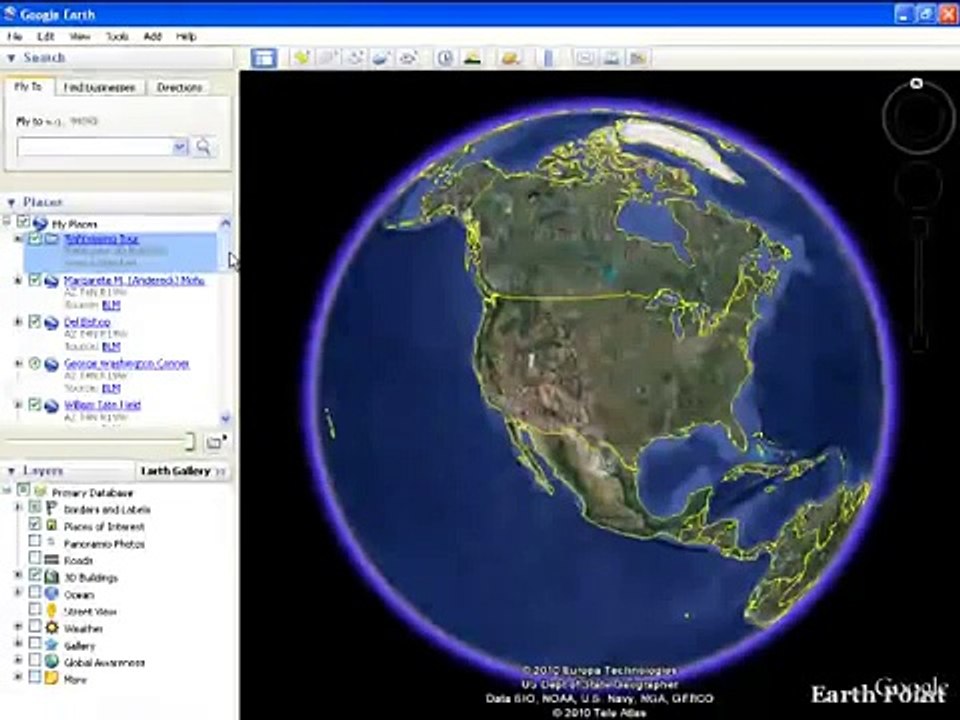The height and width of the screenshot is (720, 960).
Task: Collapse the Layers panel triangle
Action: pos(11,471)
